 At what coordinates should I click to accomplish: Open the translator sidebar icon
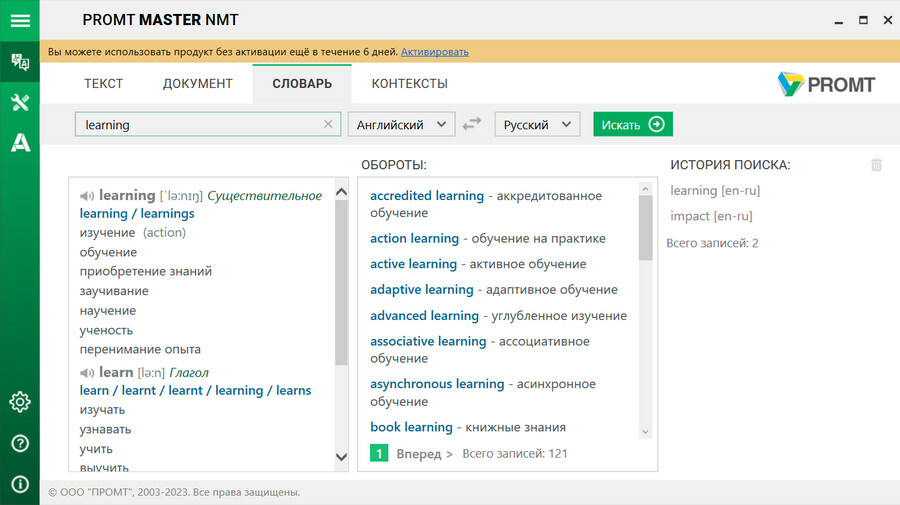coord(20,61)
